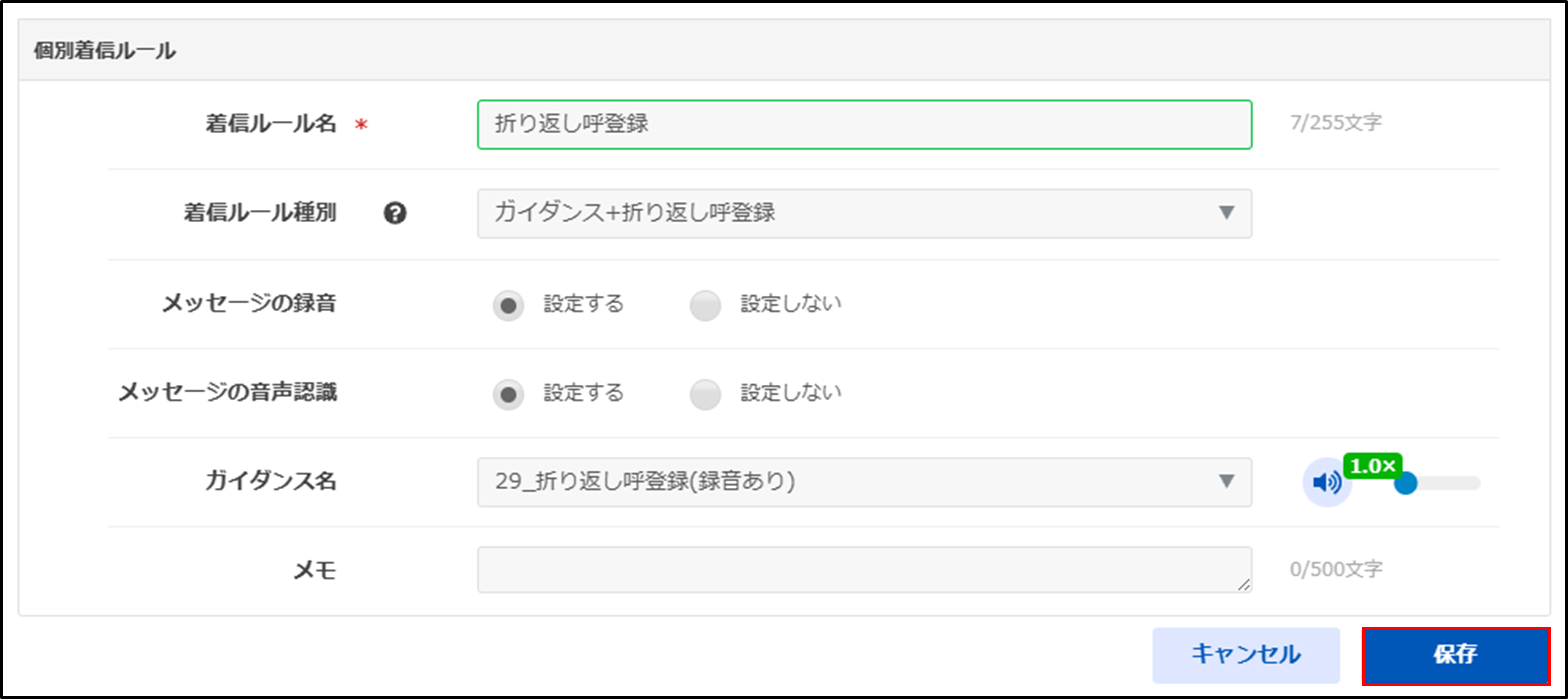
Task: Select 設定しない for メッセージの録音
Action: [x=706, y=306]
